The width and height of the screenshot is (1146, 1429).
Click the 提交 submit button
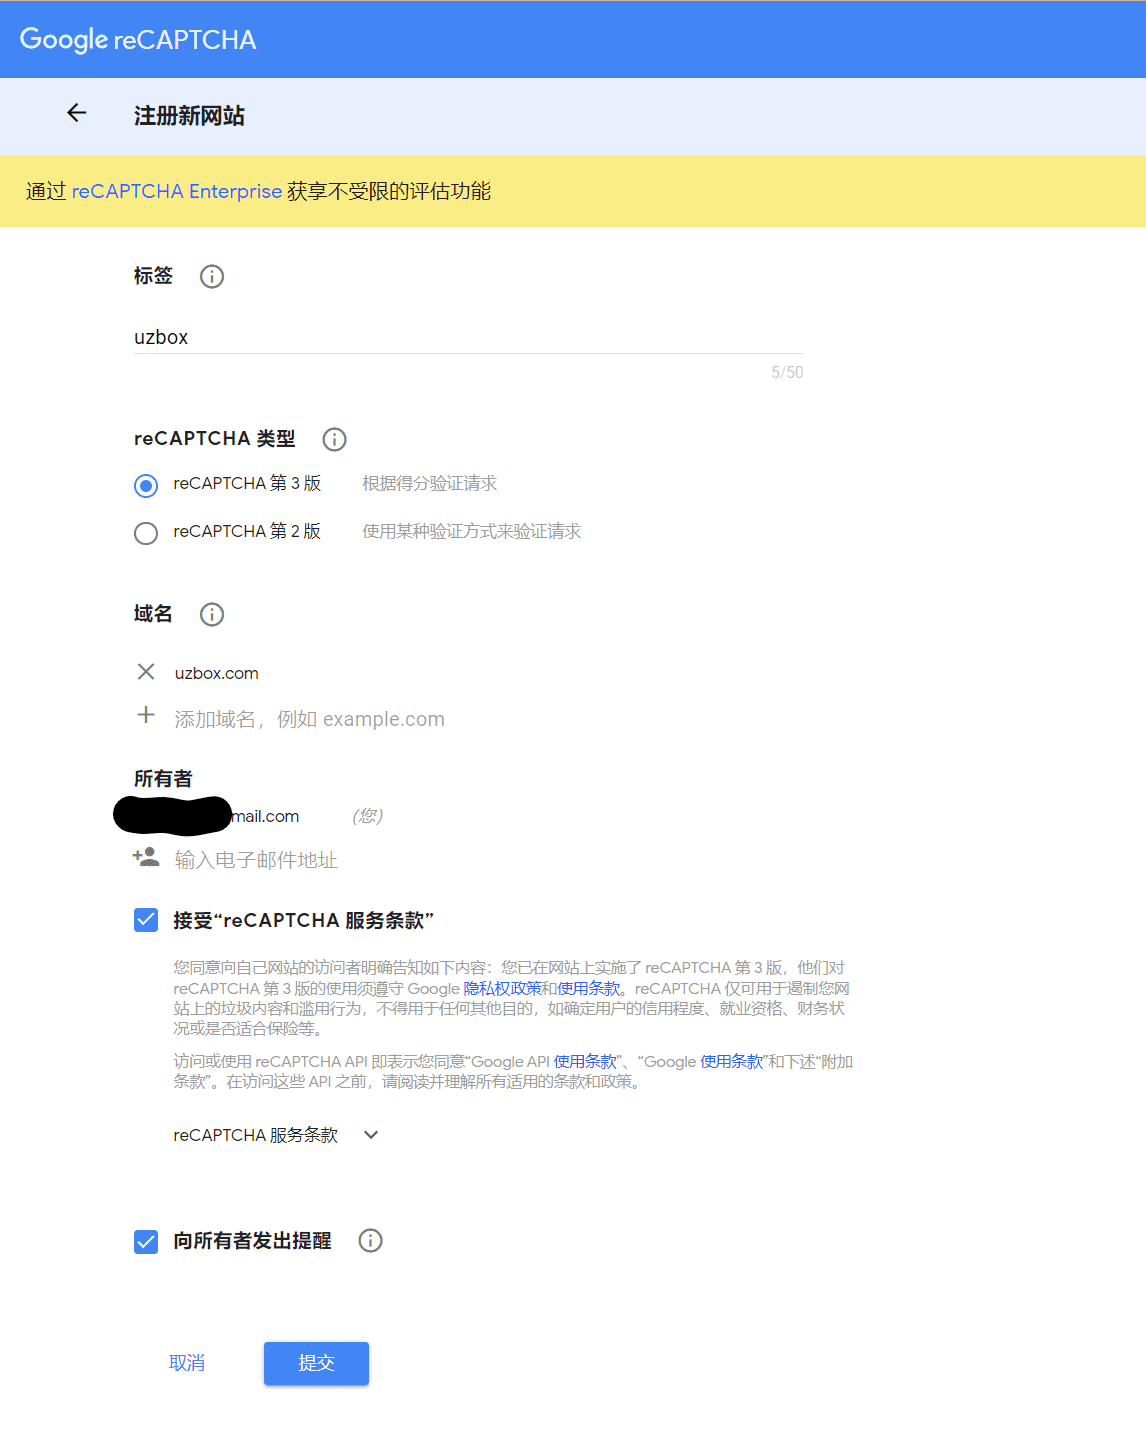(x=316, y=1363)
